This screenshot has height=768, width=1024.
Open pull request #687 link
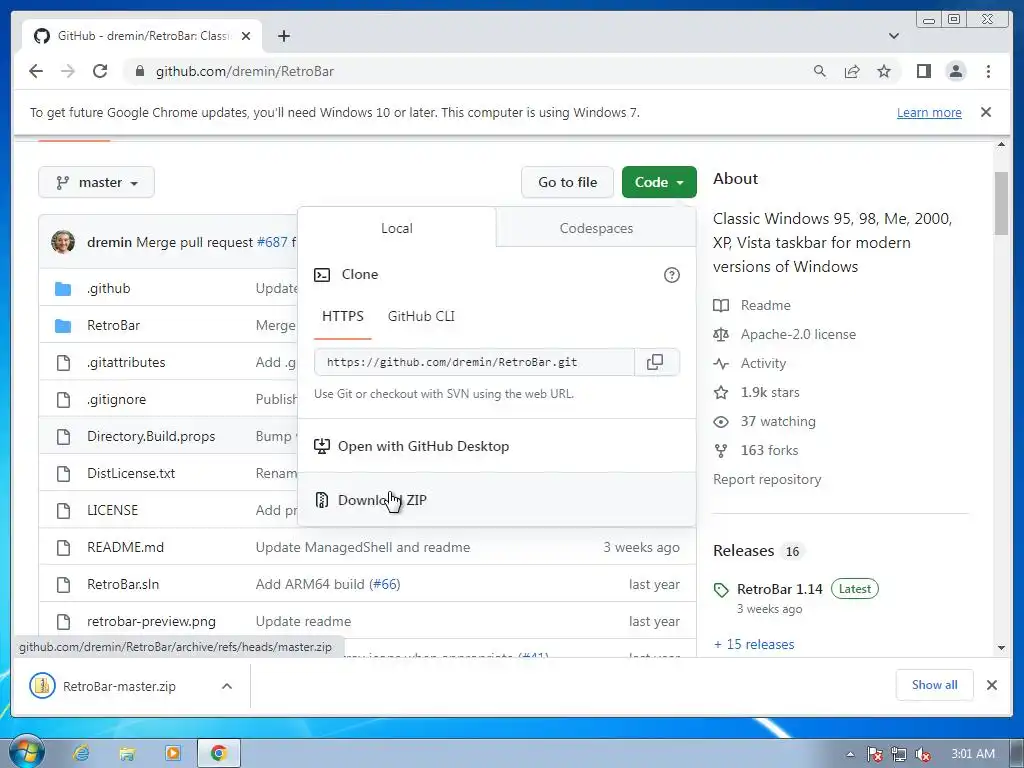tap(272, 242)
